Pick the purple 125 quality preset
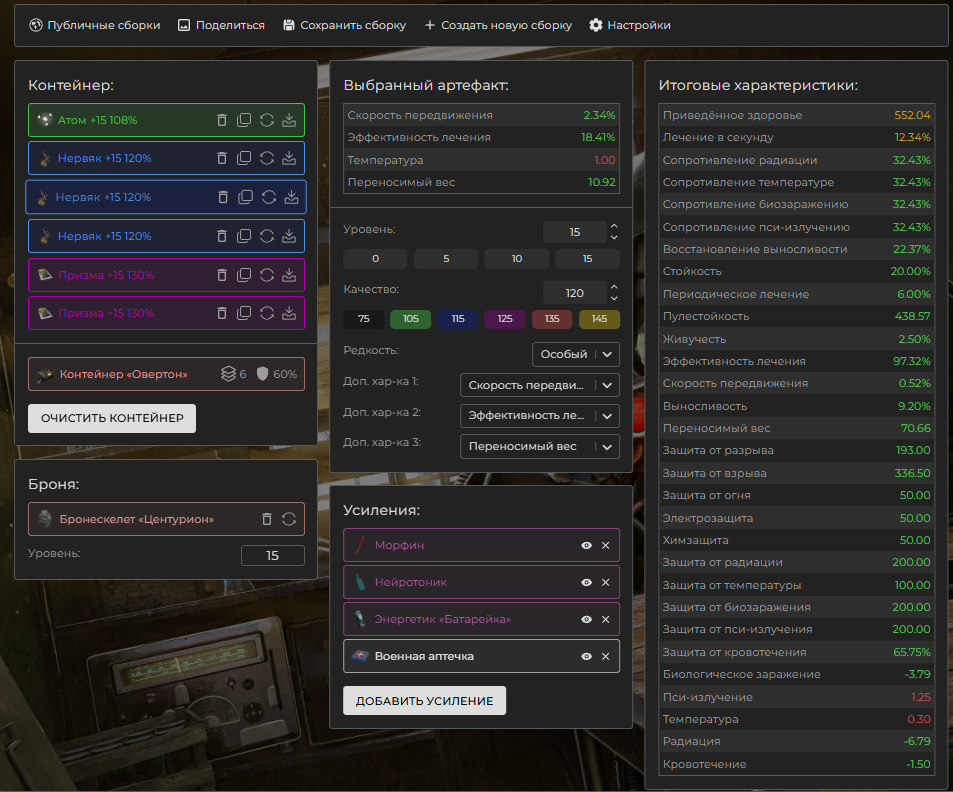953x792 pixels. [x=505, y=319]
